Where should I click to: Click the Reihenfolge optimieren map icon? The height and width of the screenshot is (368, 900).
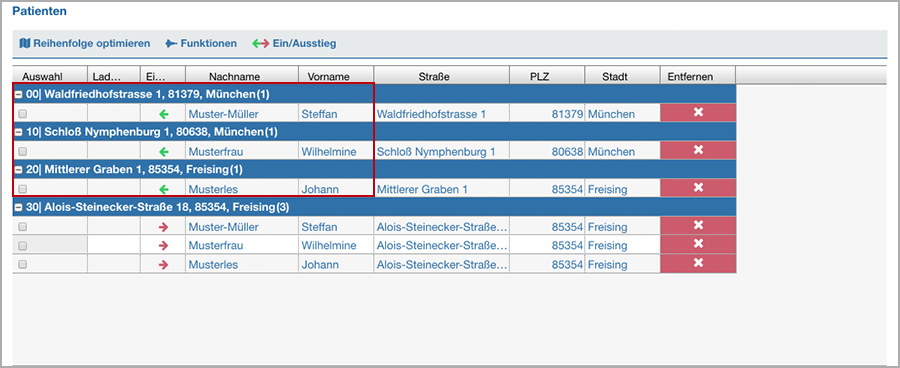click(x=24, y=43)
